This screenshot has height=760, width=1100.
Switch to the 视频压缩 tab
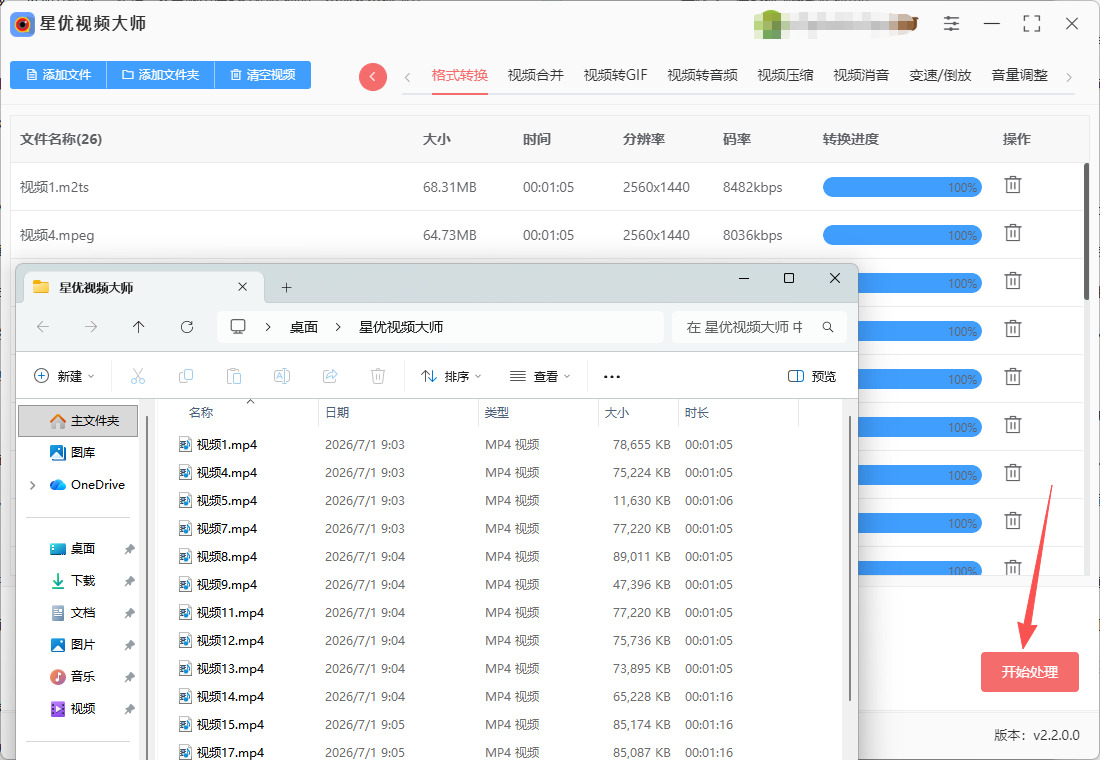[785, 75]
